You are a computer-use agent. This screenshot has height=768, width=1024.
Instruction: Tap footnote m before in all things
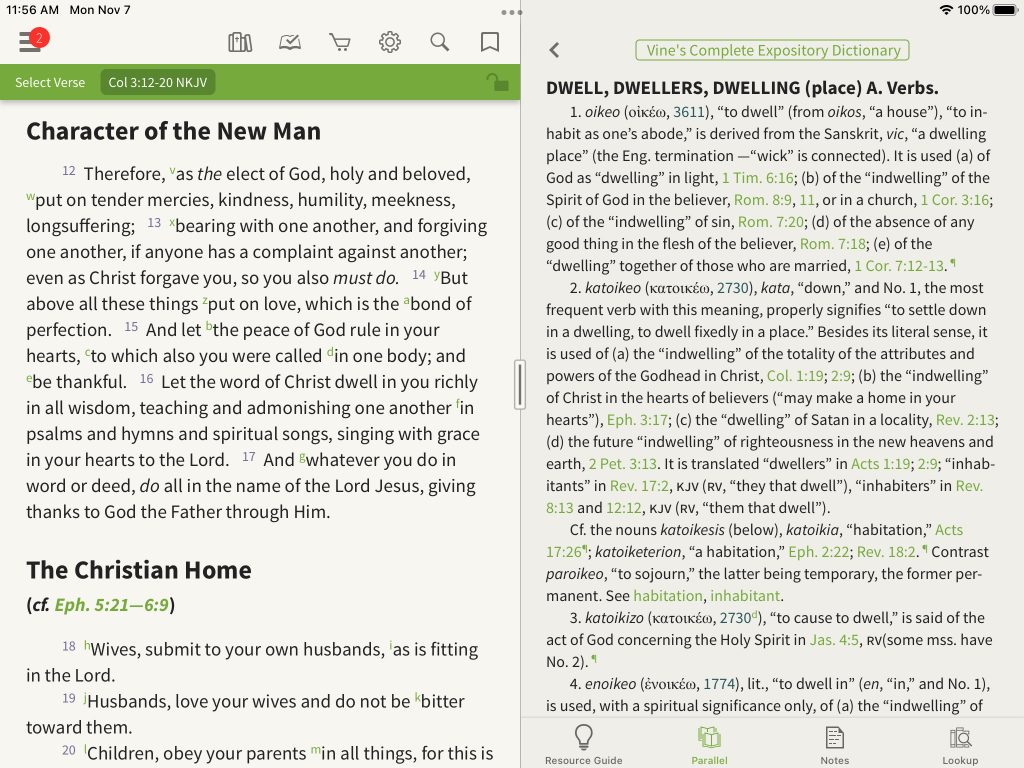[315, 750]
